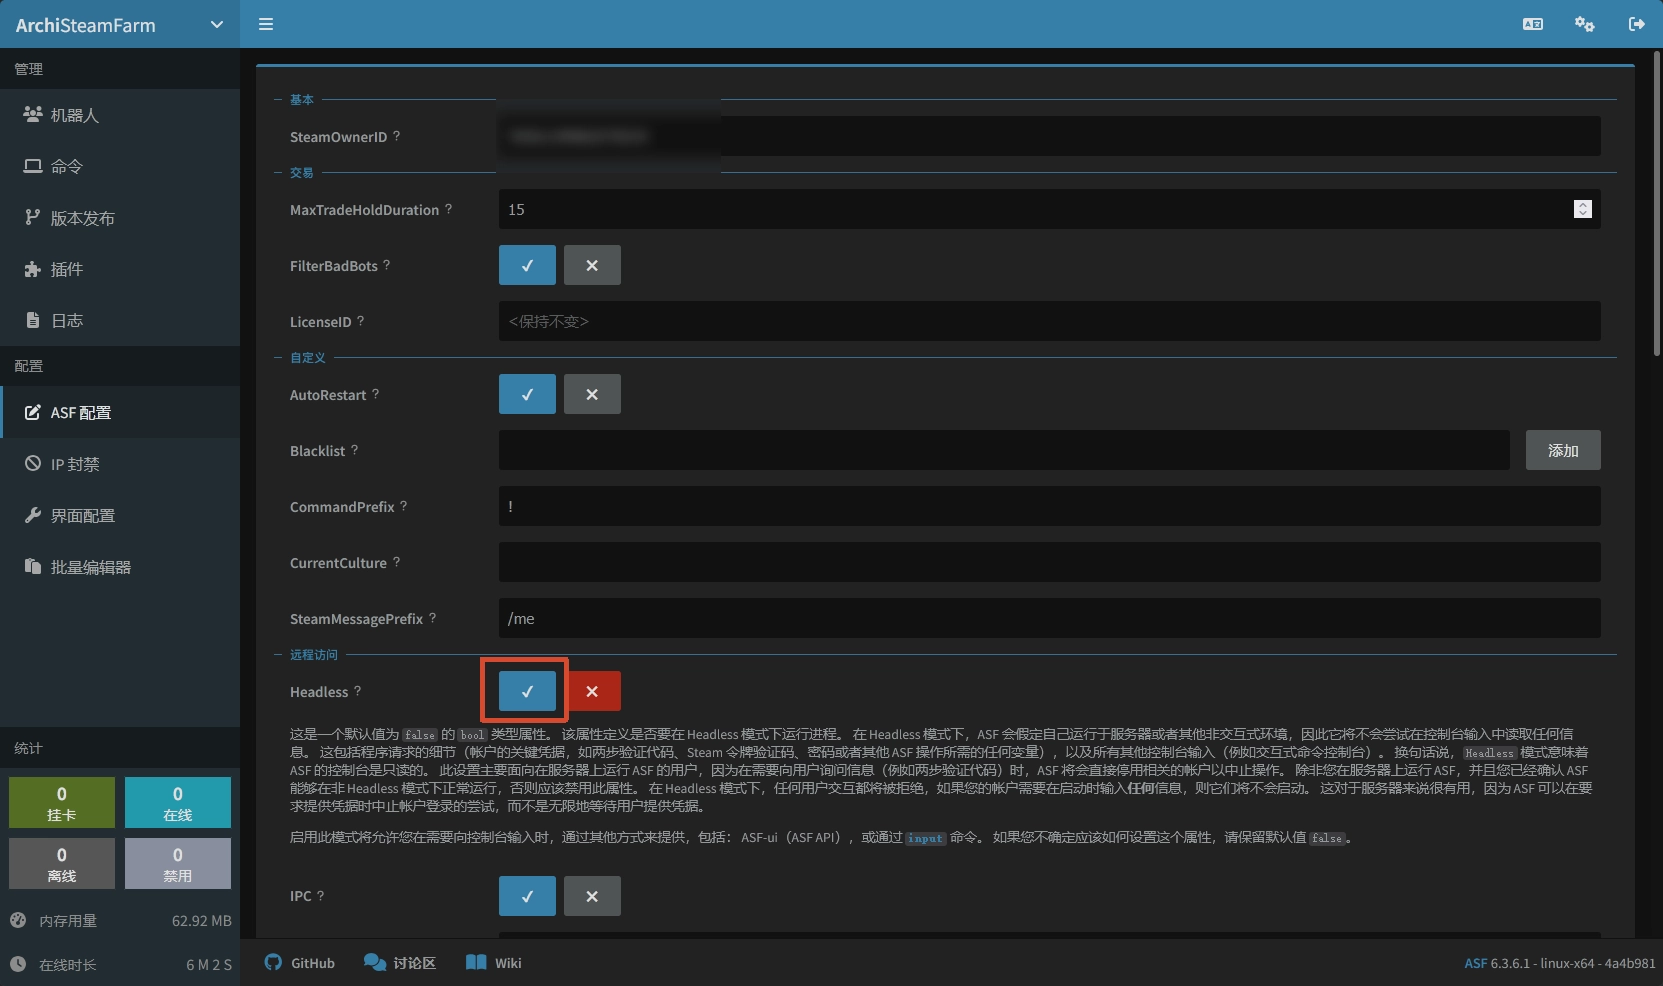
Task: Open the GitHub footer link
Action: tap(300, 962)
